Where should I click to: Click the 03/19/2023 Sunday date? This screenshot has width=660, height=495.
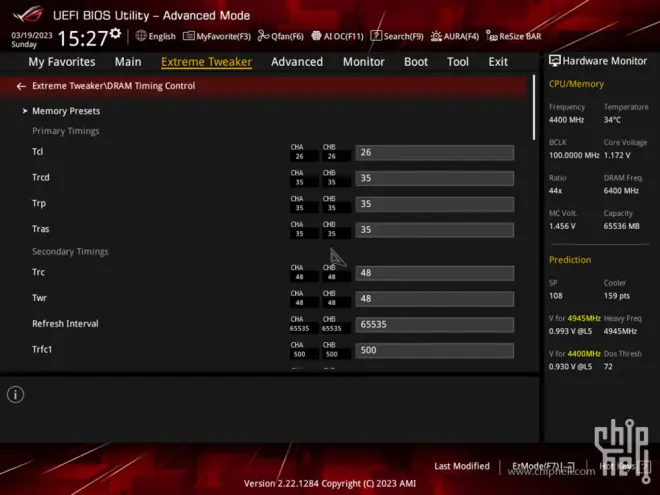point(32,40)
